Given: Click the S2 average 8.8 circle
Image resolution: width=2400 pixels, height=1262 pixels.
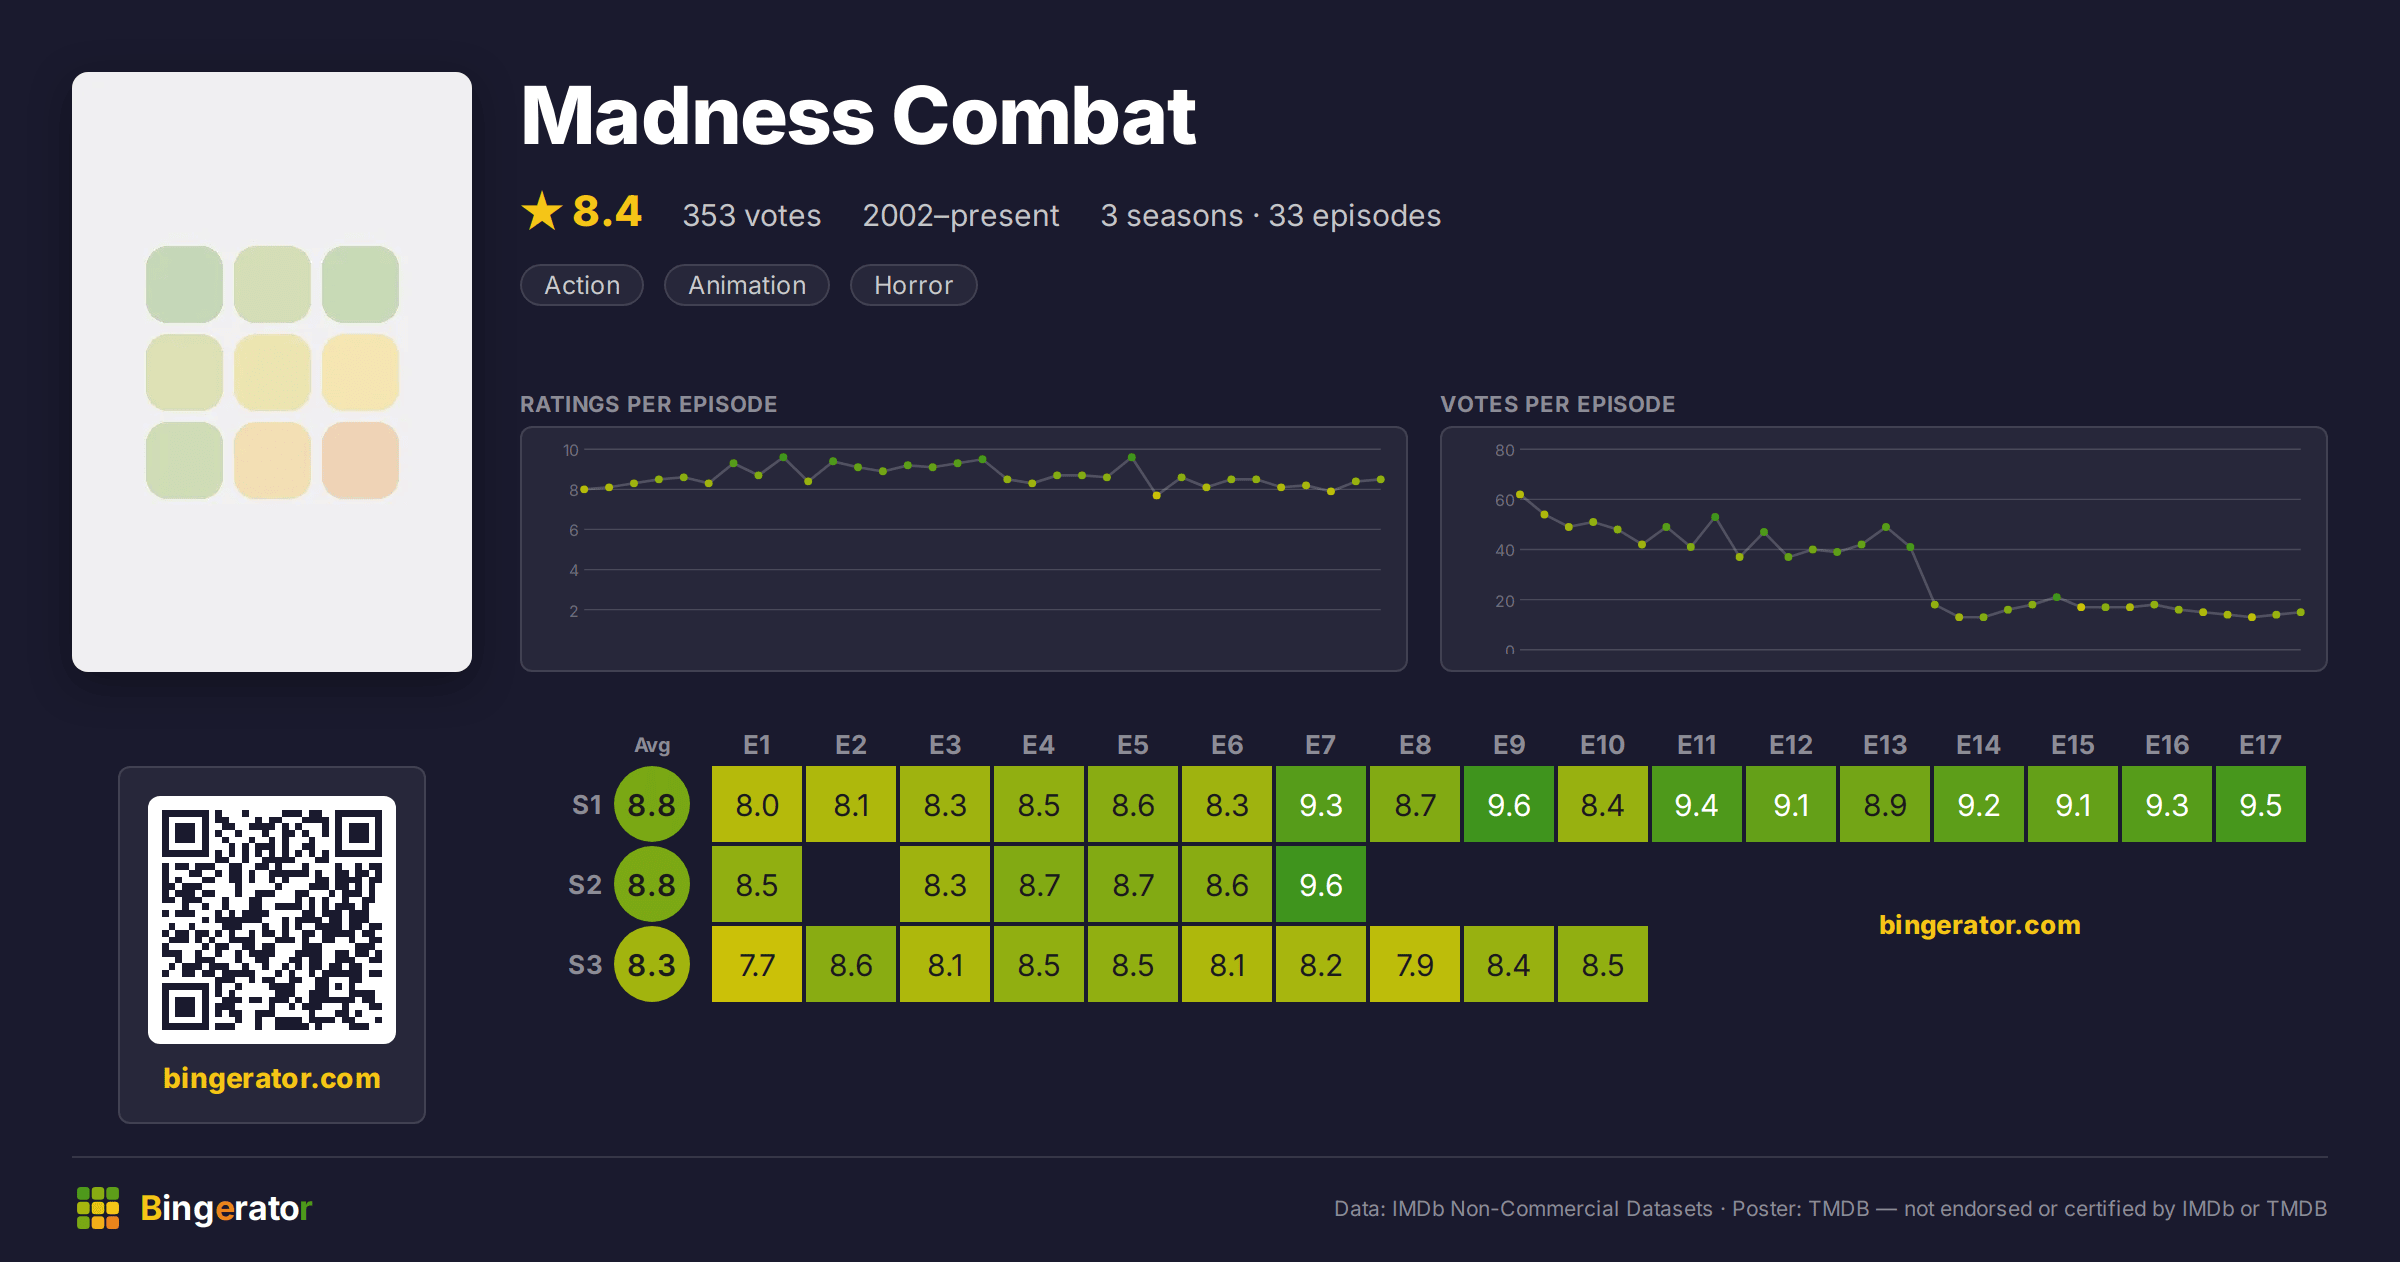Looking at the screenshot, I should [x=652, y=884].
